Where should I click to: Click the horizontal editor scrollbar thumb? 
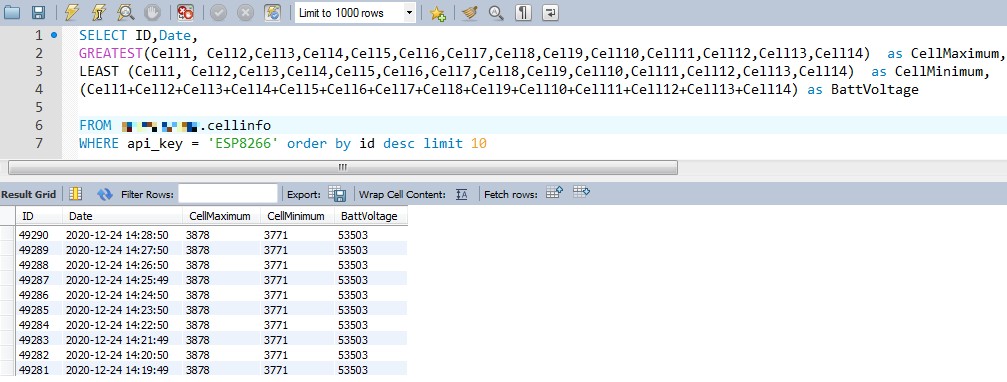coord(343,168)
